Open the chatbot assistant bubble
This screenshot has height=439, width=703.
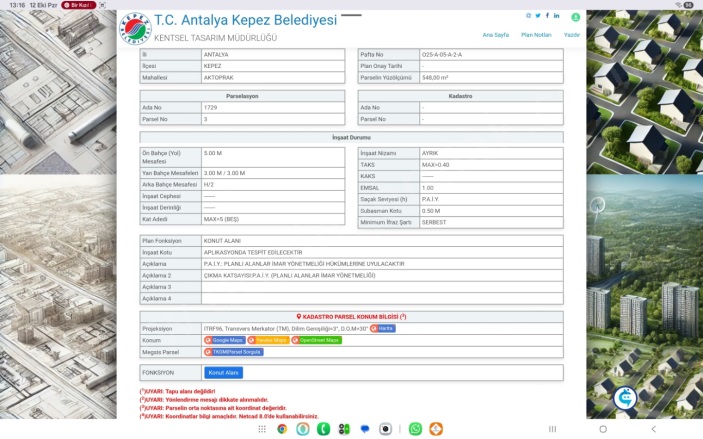(626, 397)
